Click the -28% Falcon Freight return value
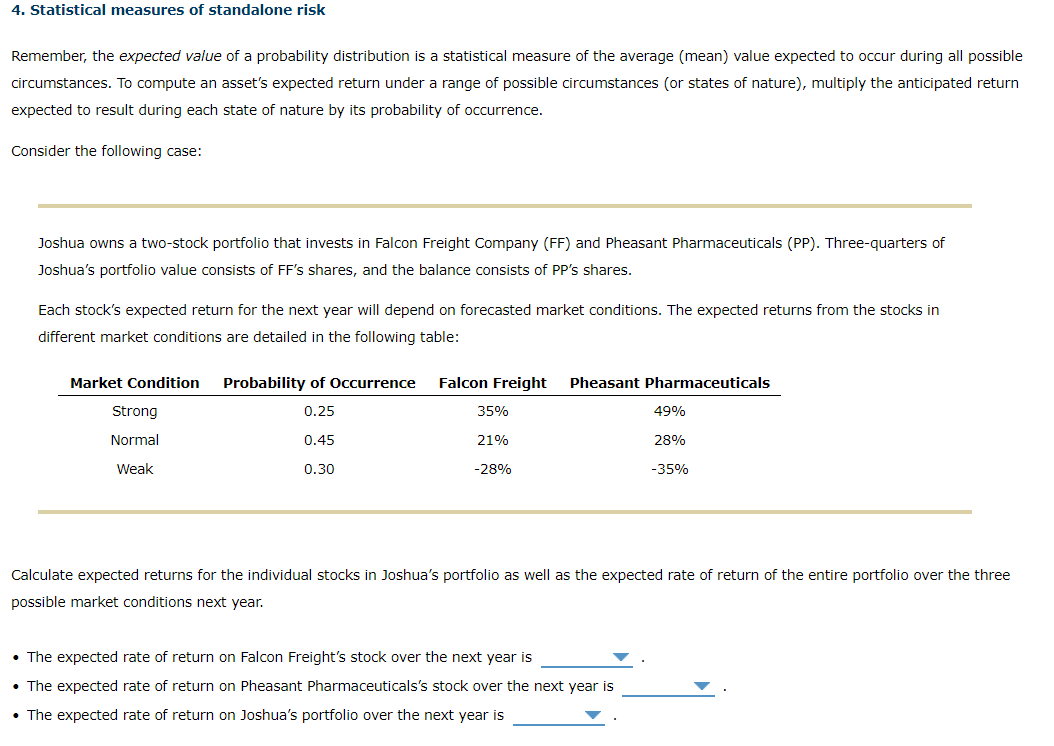 (492, 468)
